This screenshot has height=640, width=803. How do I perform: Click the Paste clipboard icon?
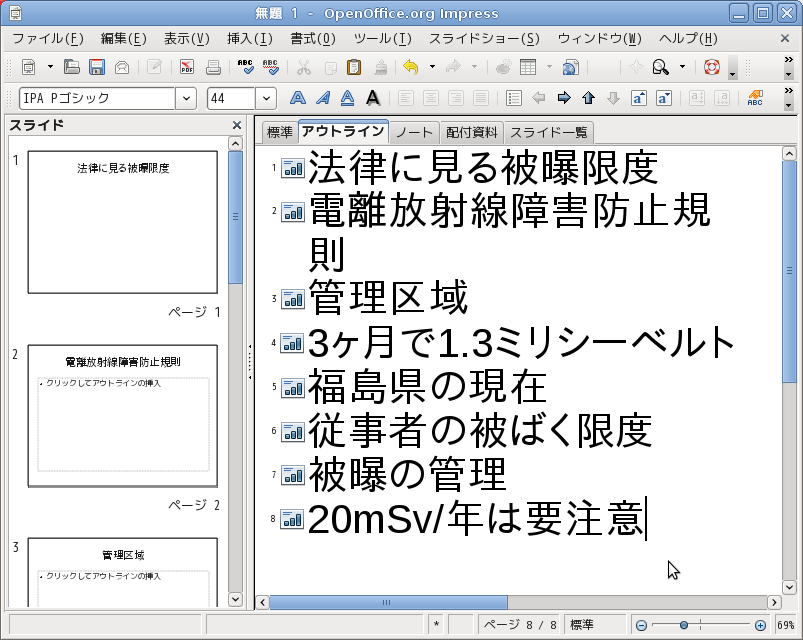click(354, 68)
